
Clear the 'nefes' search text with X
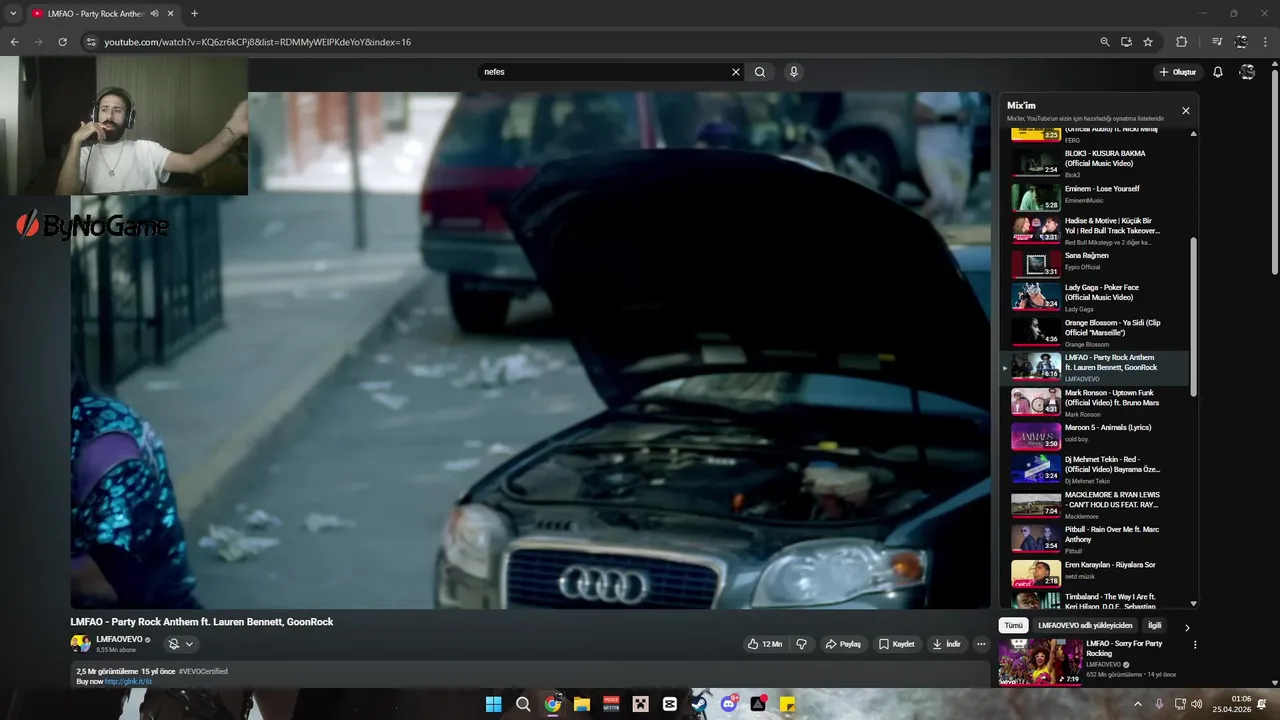(x=736, y=72)
